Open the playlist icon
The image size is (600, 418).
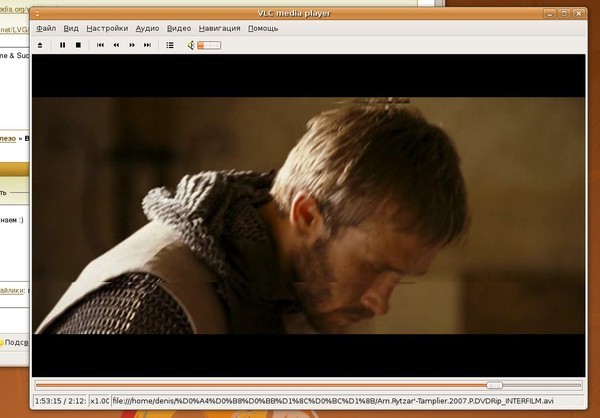click(x=170, y=45)
